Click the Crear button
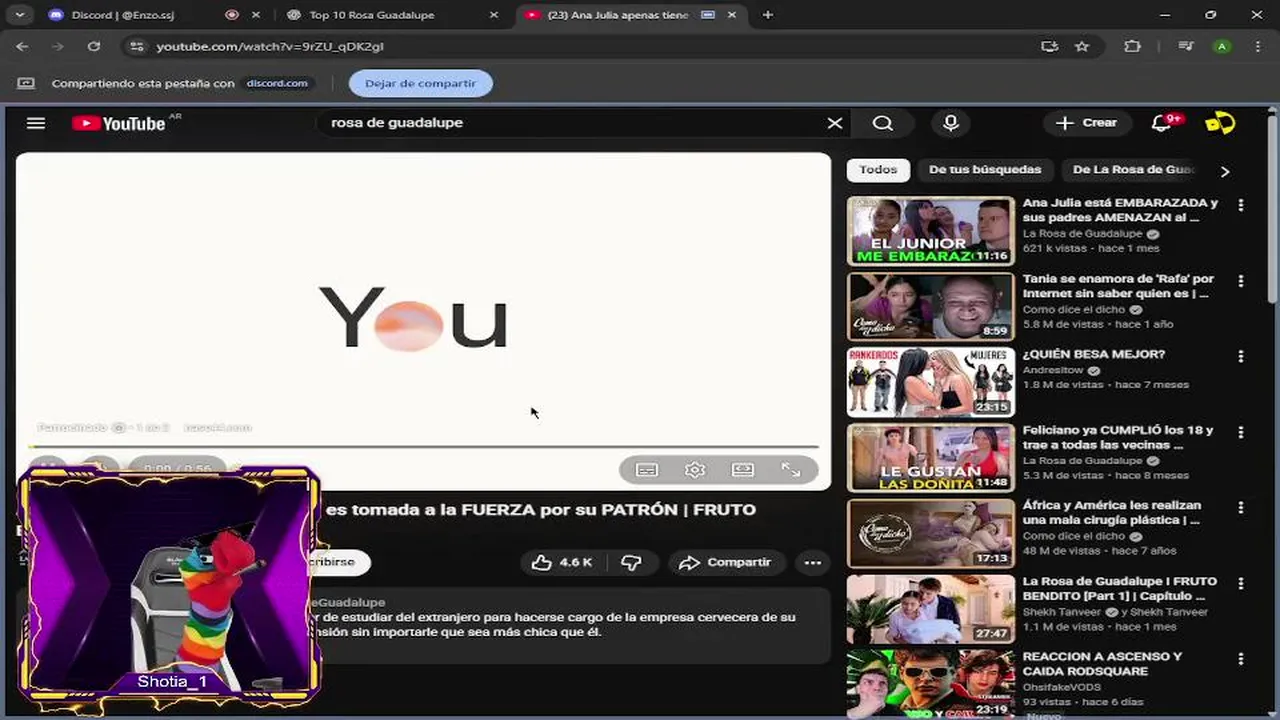 coord(1087,123)
